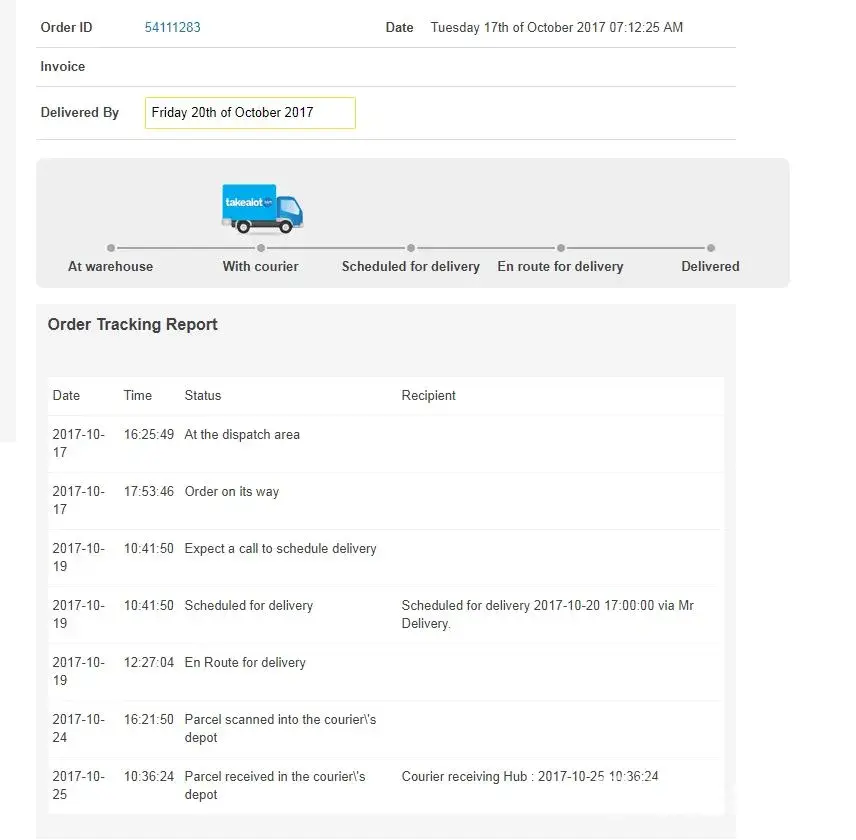The height and width of the screenshot is (840, 856).
Task: Select the Delivered progress marker
Action: coord(711,248)
